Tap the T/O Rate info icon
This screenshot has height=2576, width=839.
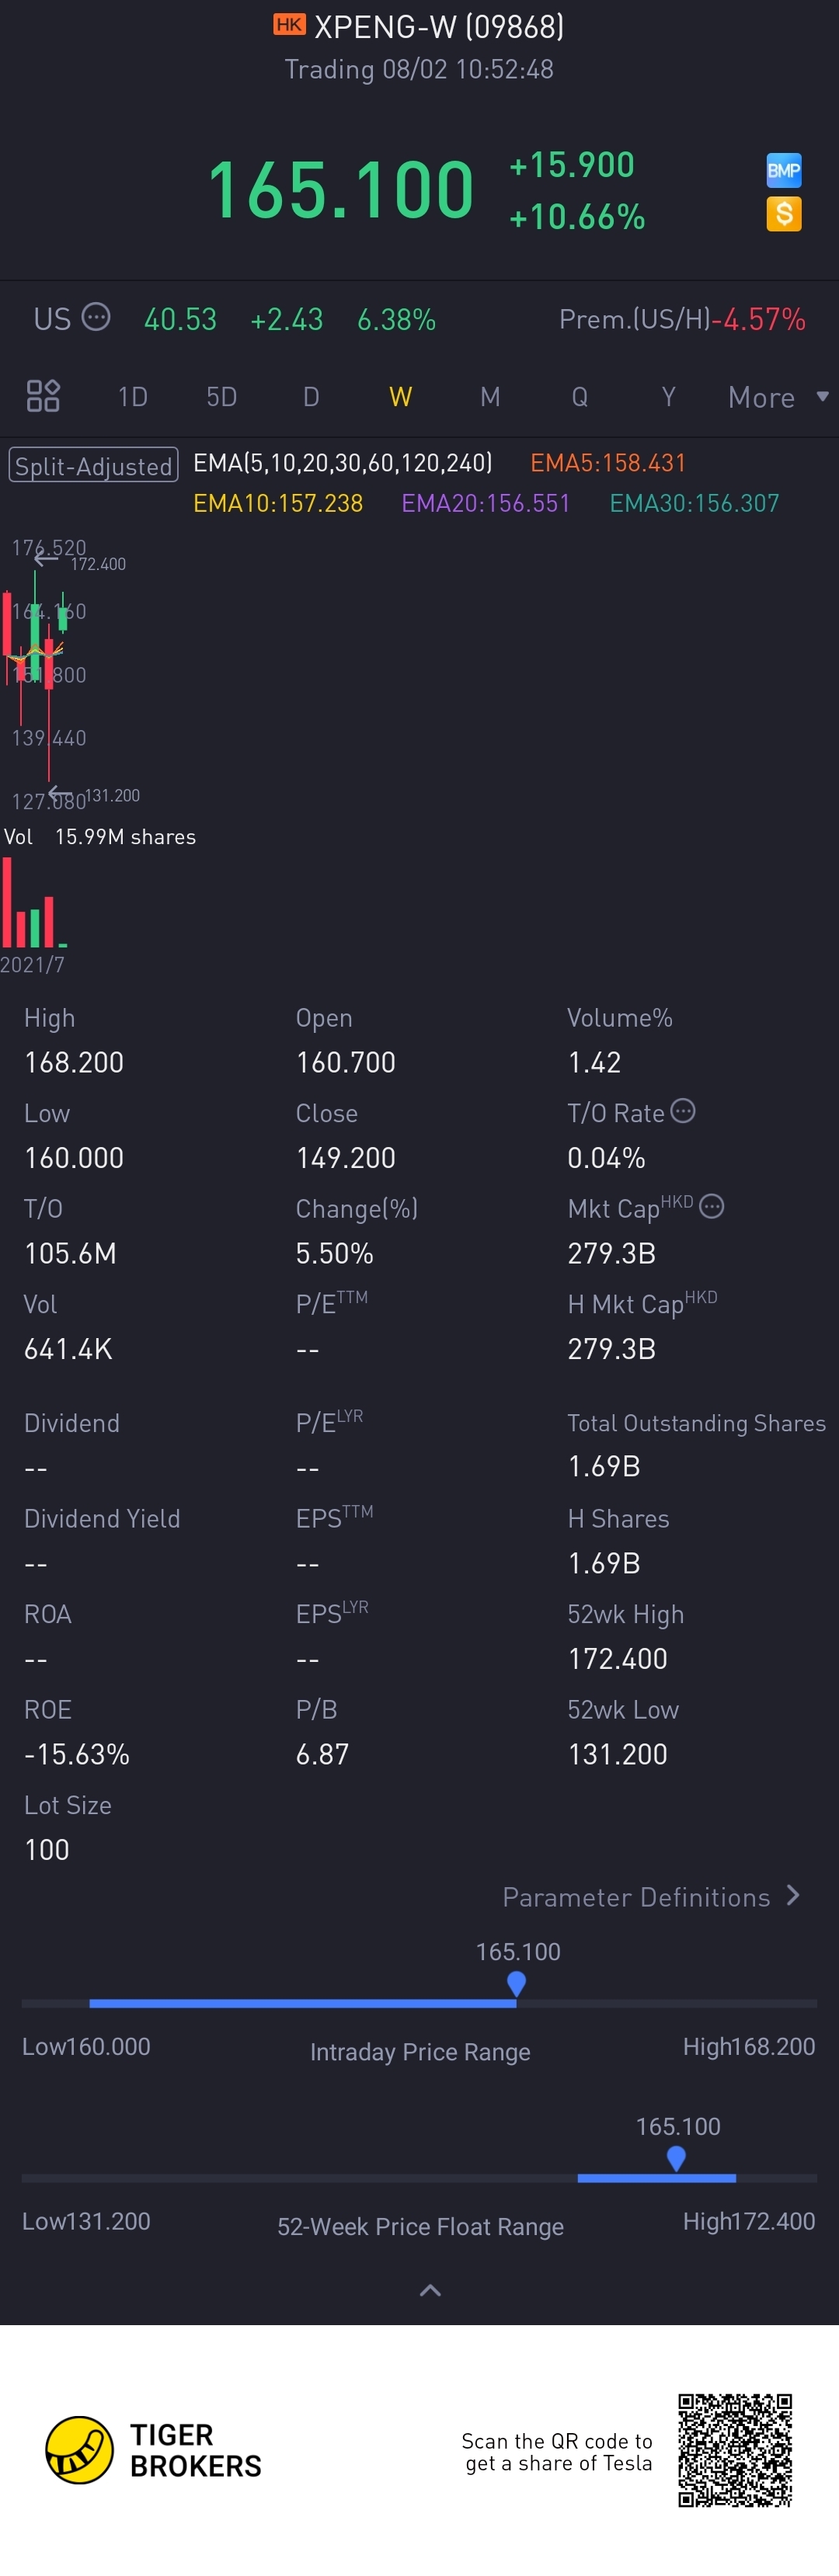(683, 1111)
